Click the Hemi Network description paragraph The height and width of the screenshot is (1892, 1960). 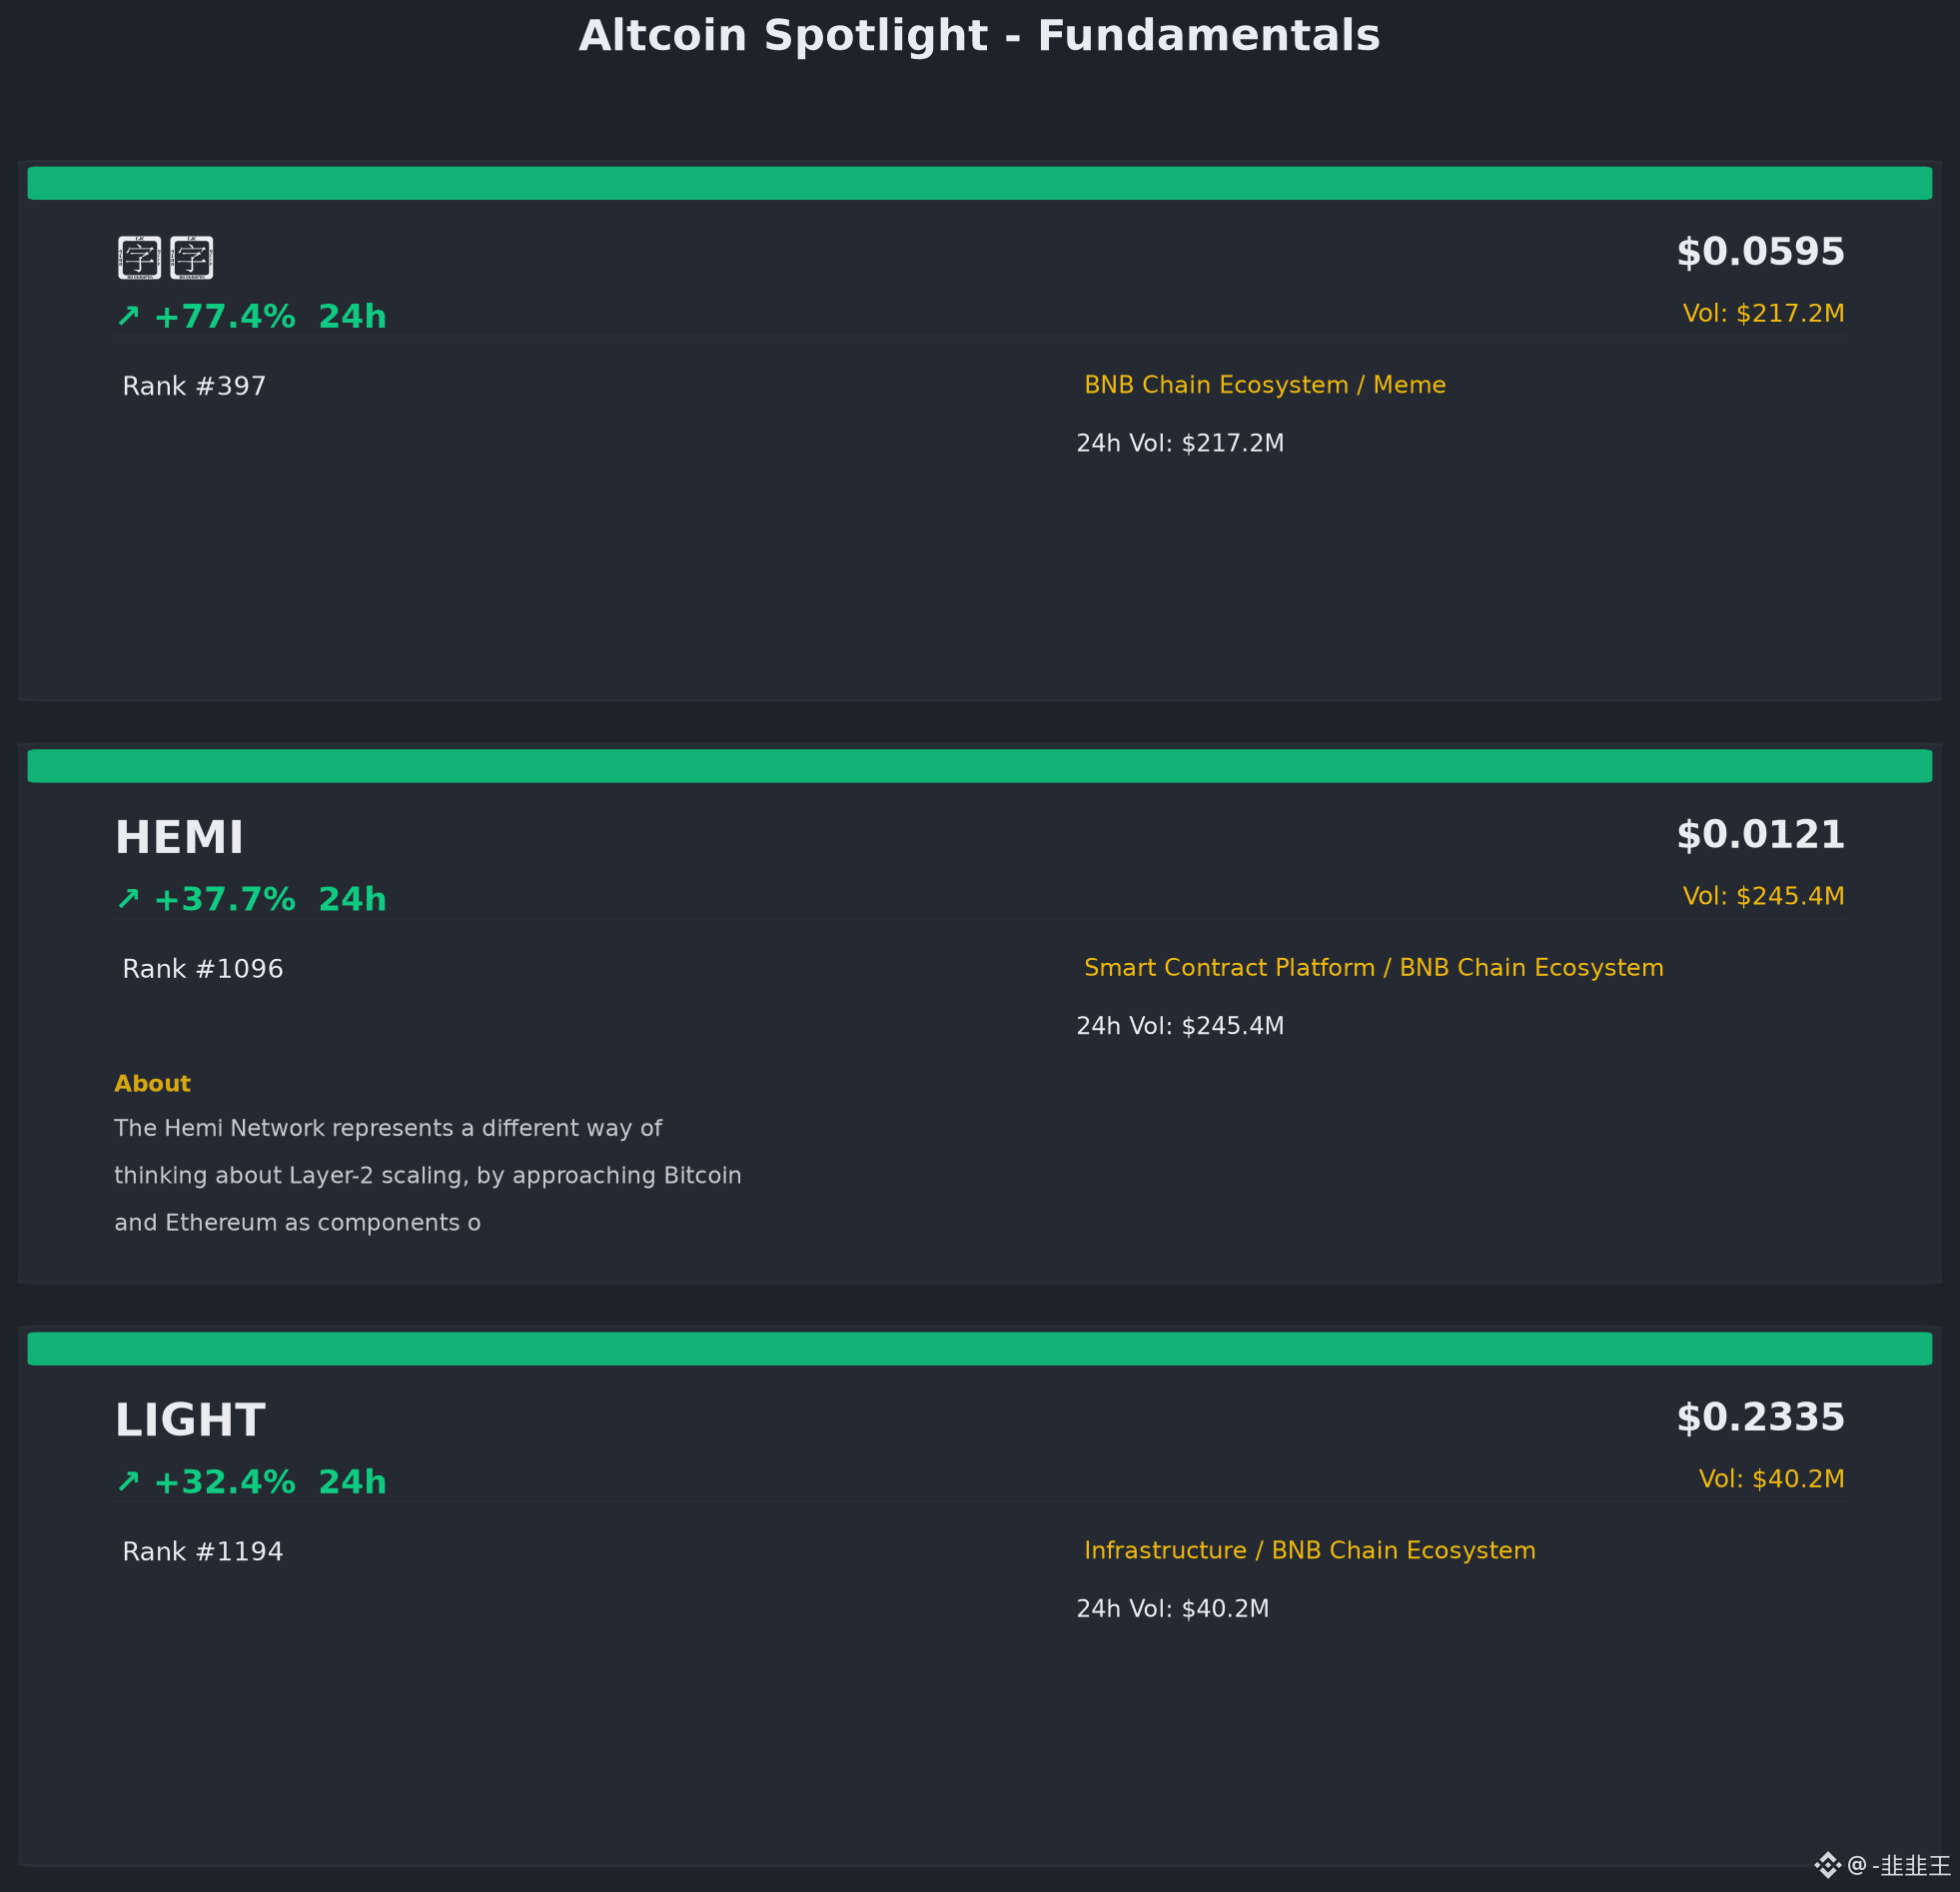pyautogui.click(x=428, y=1175)
